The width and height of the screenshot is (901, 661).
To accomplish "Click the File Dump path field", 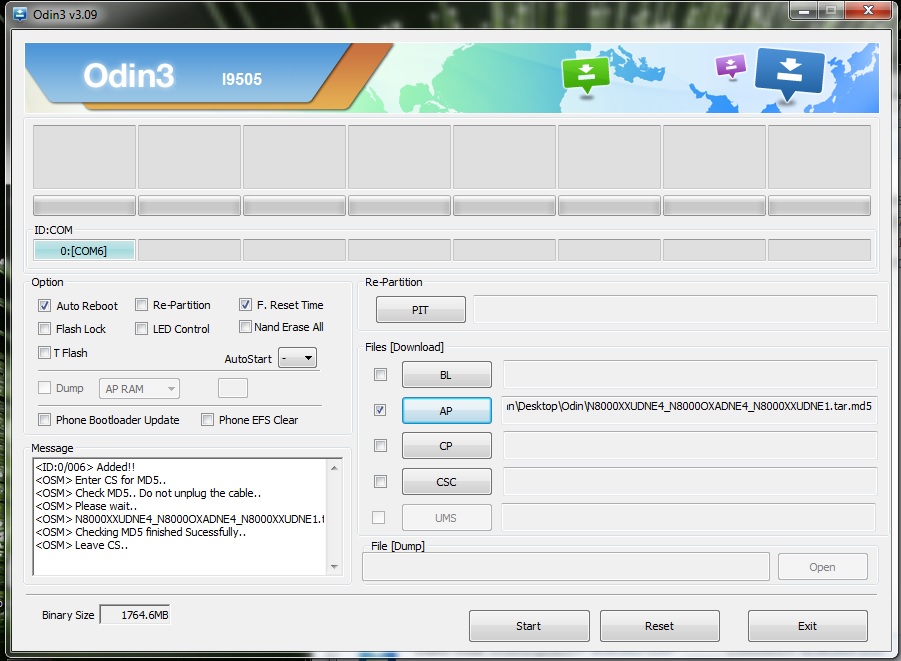I will pyautogui.click(x=566, y=567).
